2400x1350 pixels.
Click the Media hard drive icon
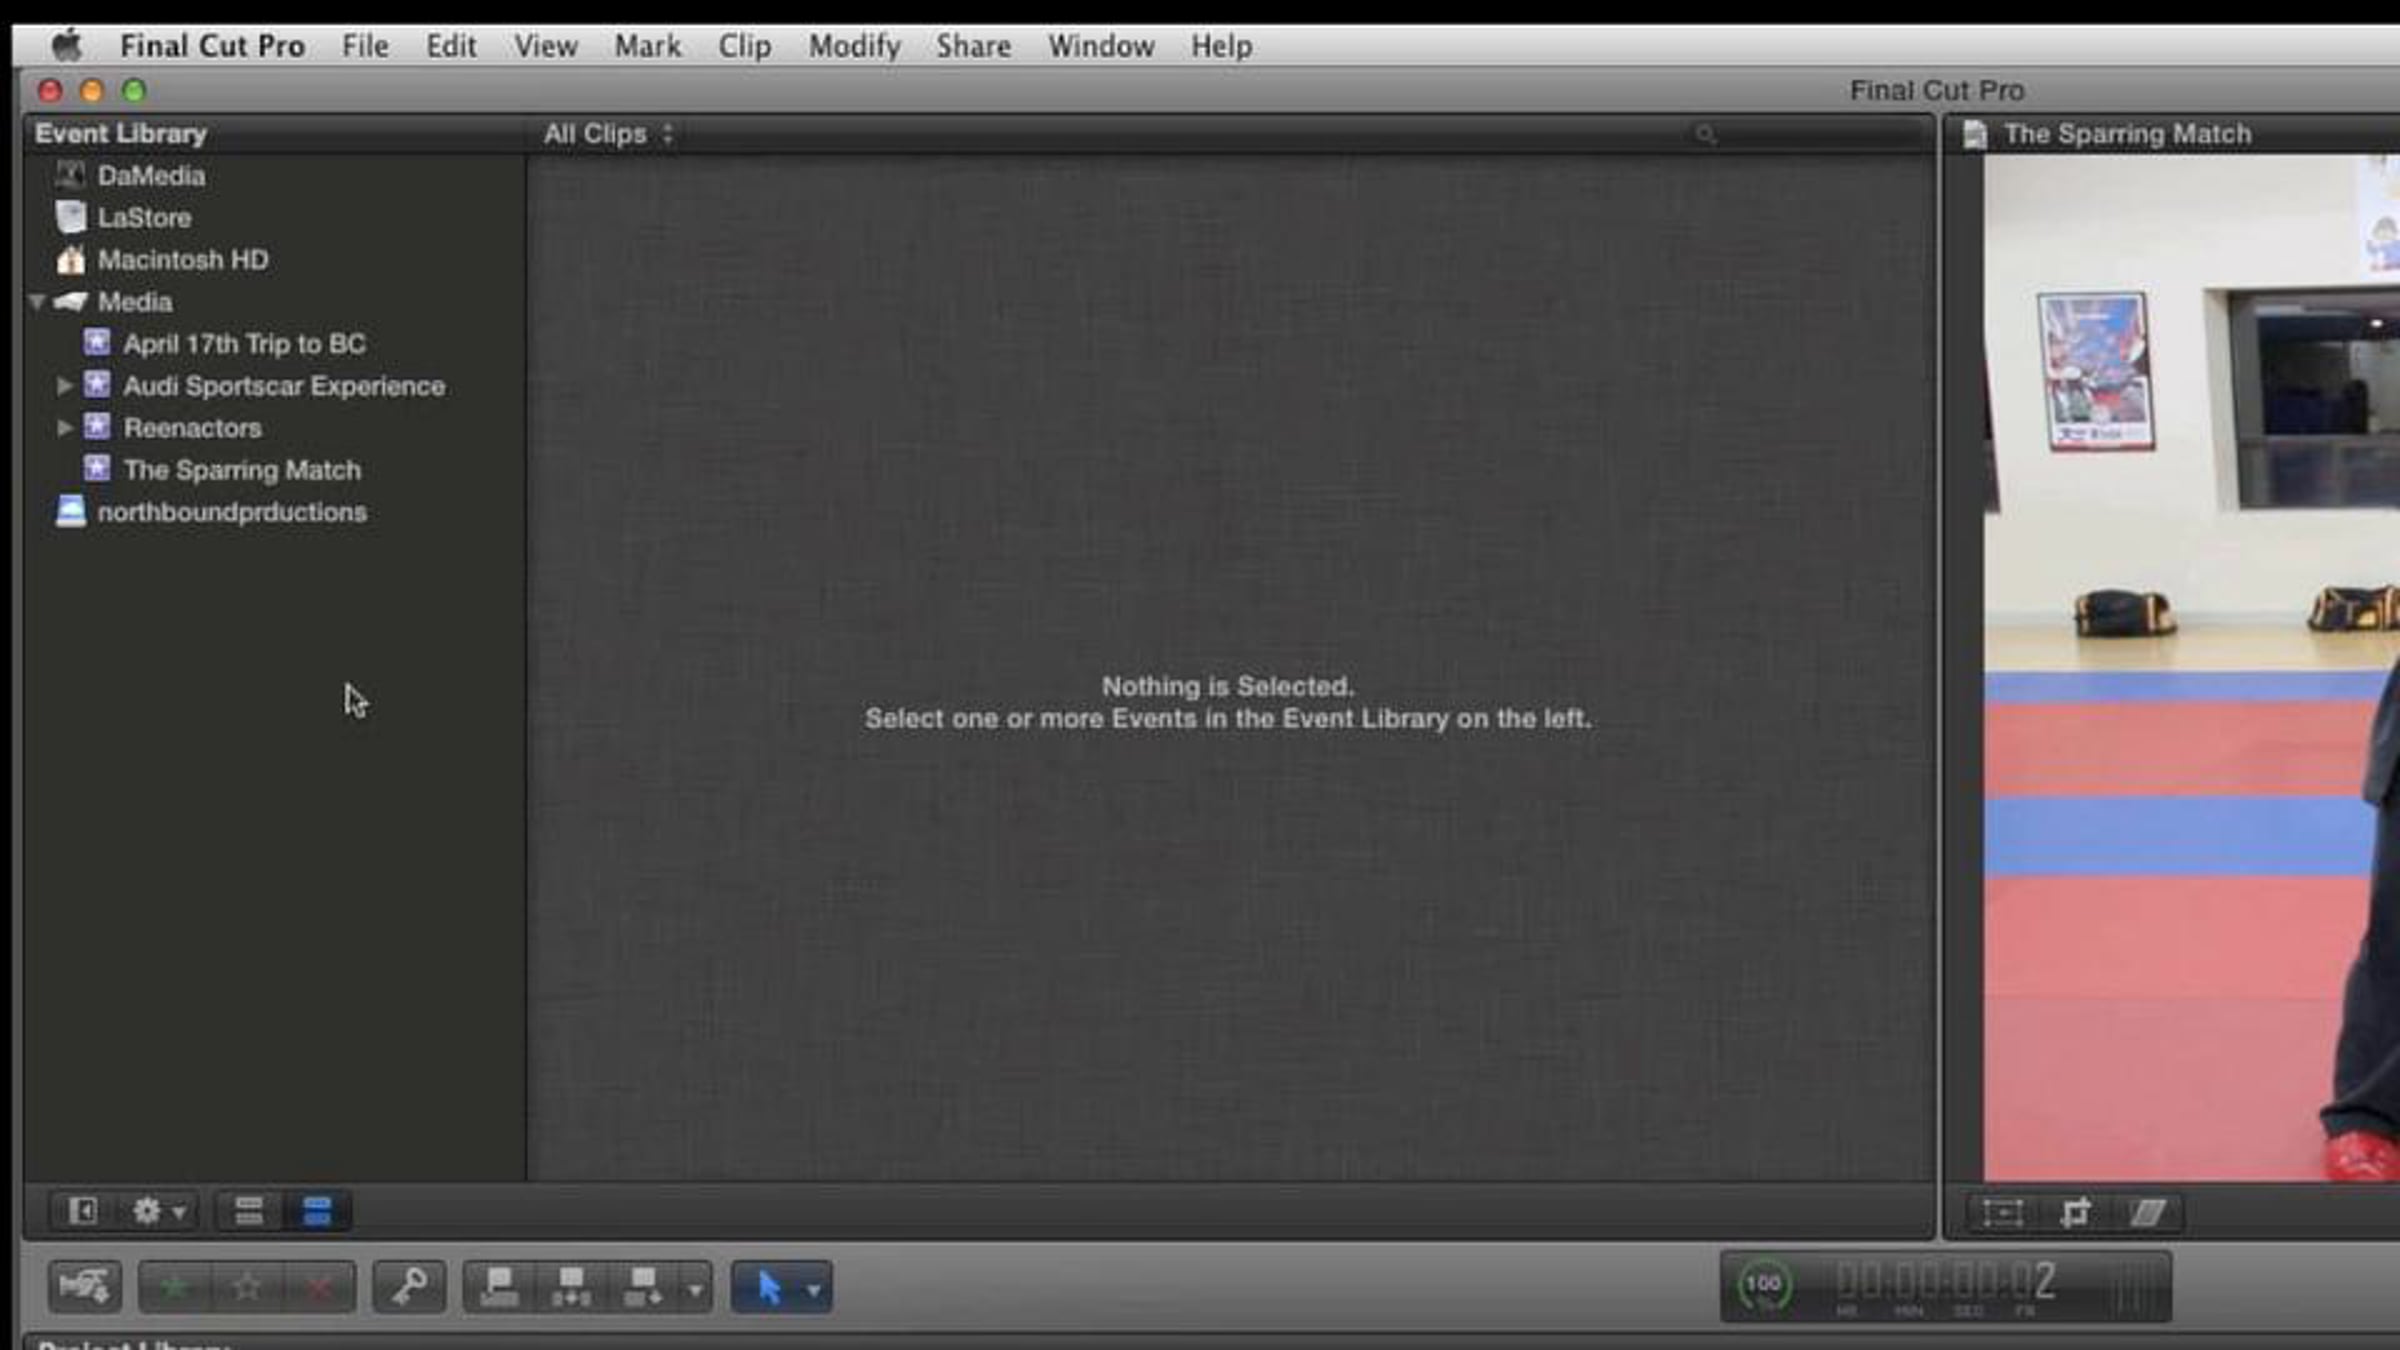[x=70, y=301]
